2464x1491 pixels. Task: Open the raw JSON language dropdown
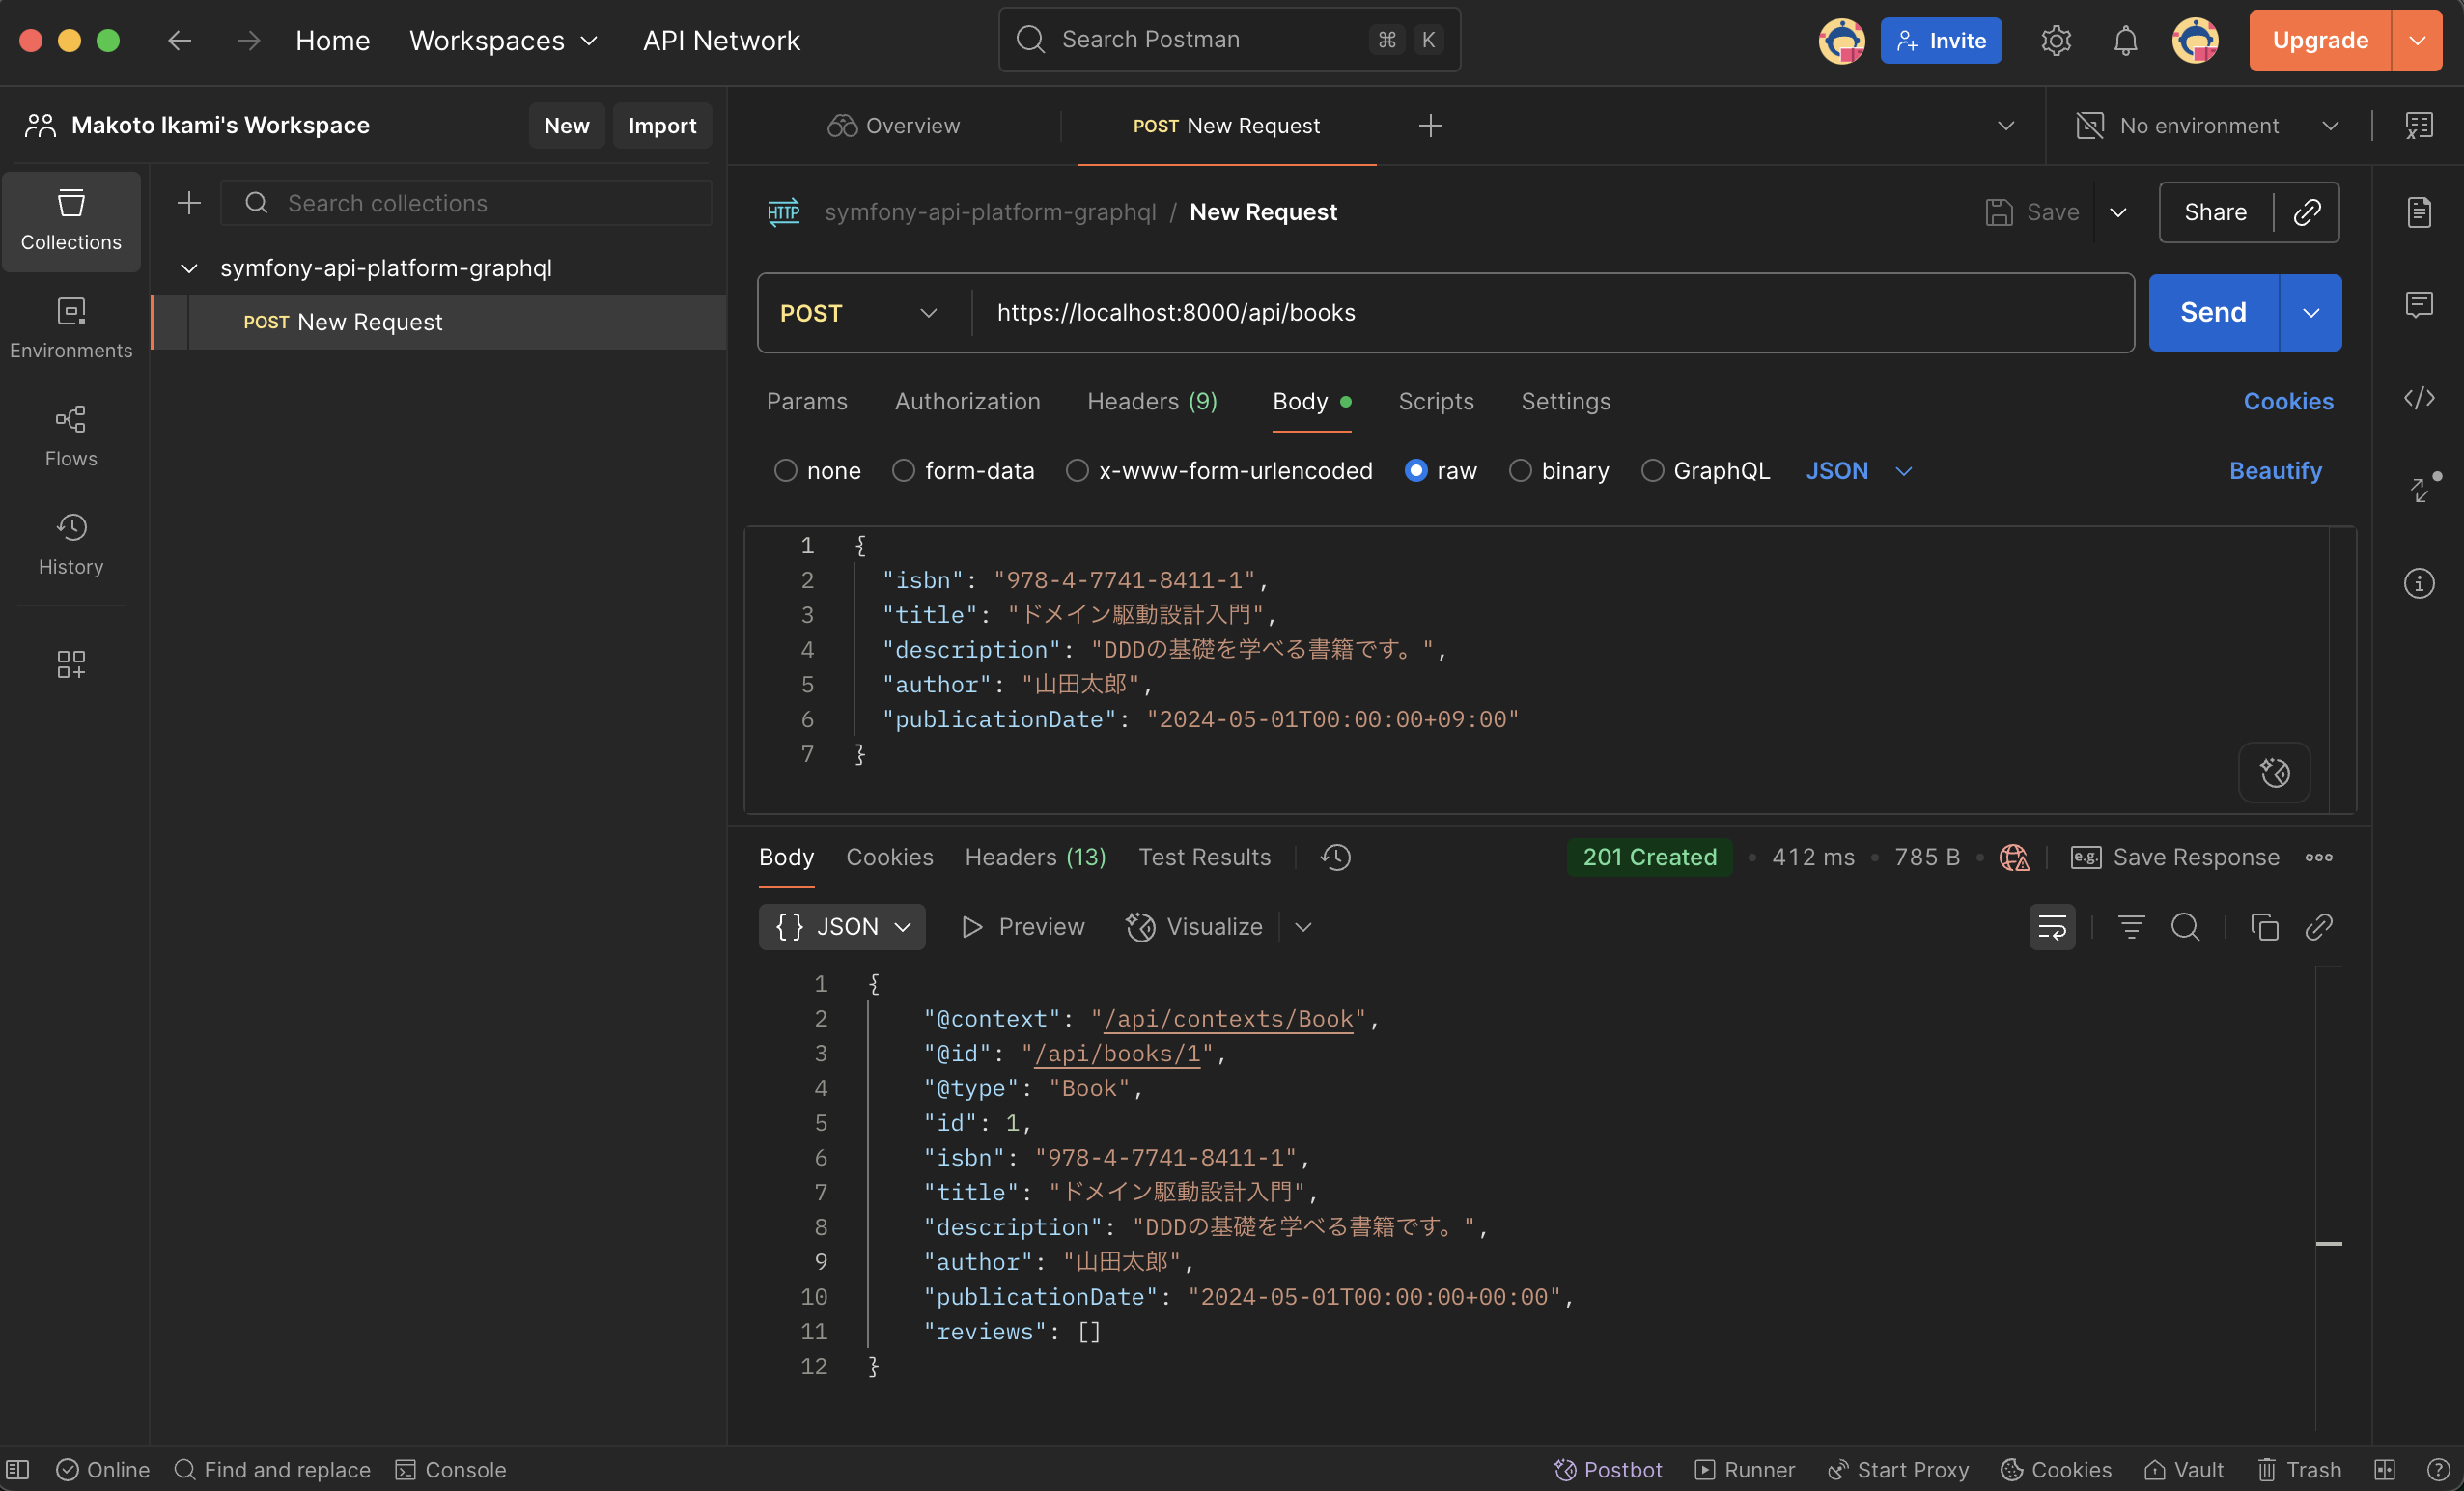click(x=1859, y=470)
